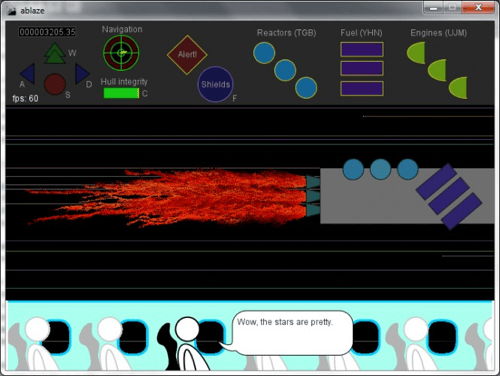This screenshot has width=500, height=376.
Task: Click the ablaze title bar app icon
Action: 12,11
